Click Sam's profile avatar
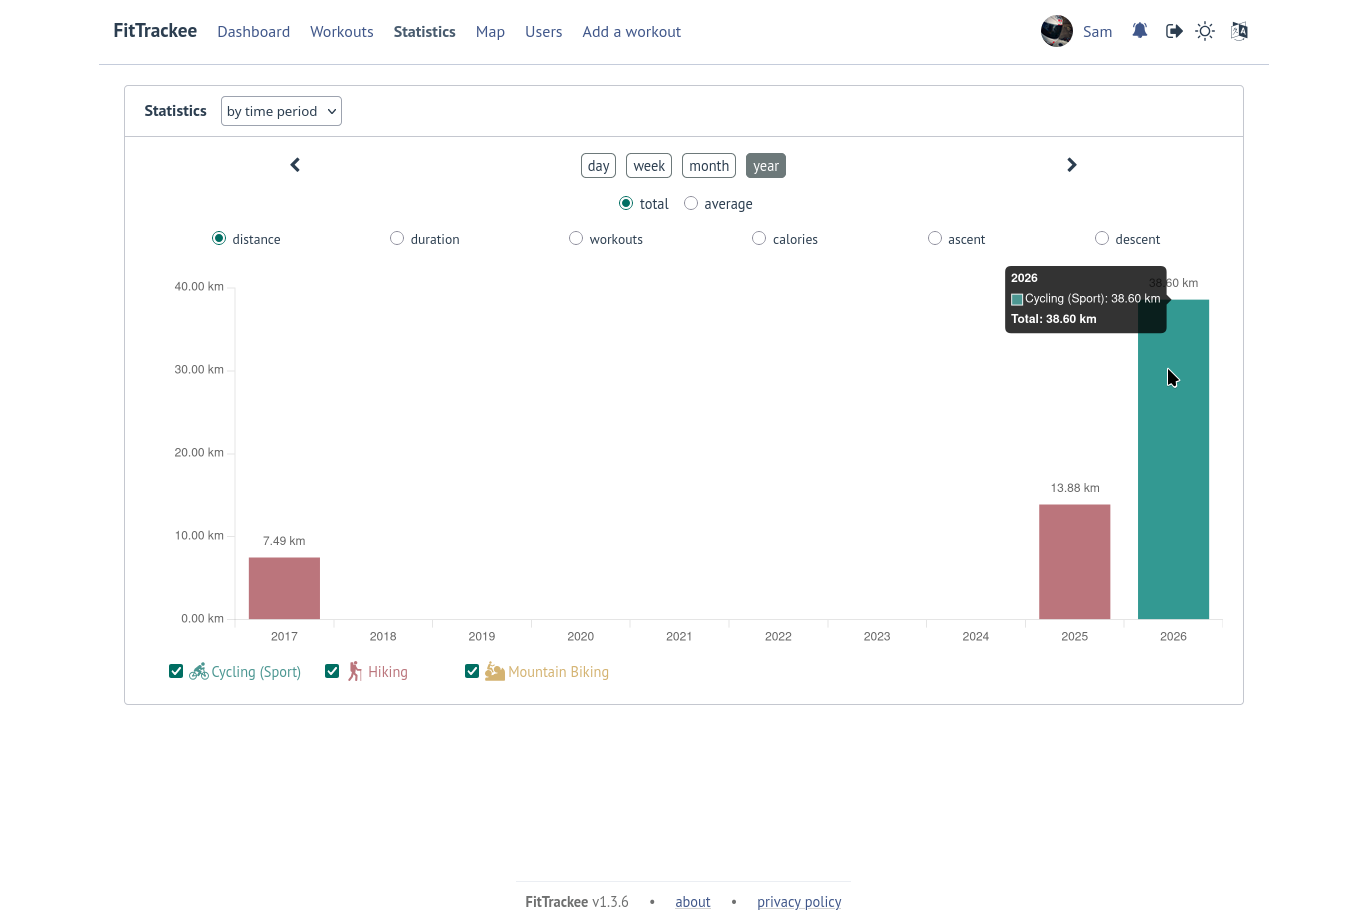This screenshot has height=921, width=1366. [1057, 31]
